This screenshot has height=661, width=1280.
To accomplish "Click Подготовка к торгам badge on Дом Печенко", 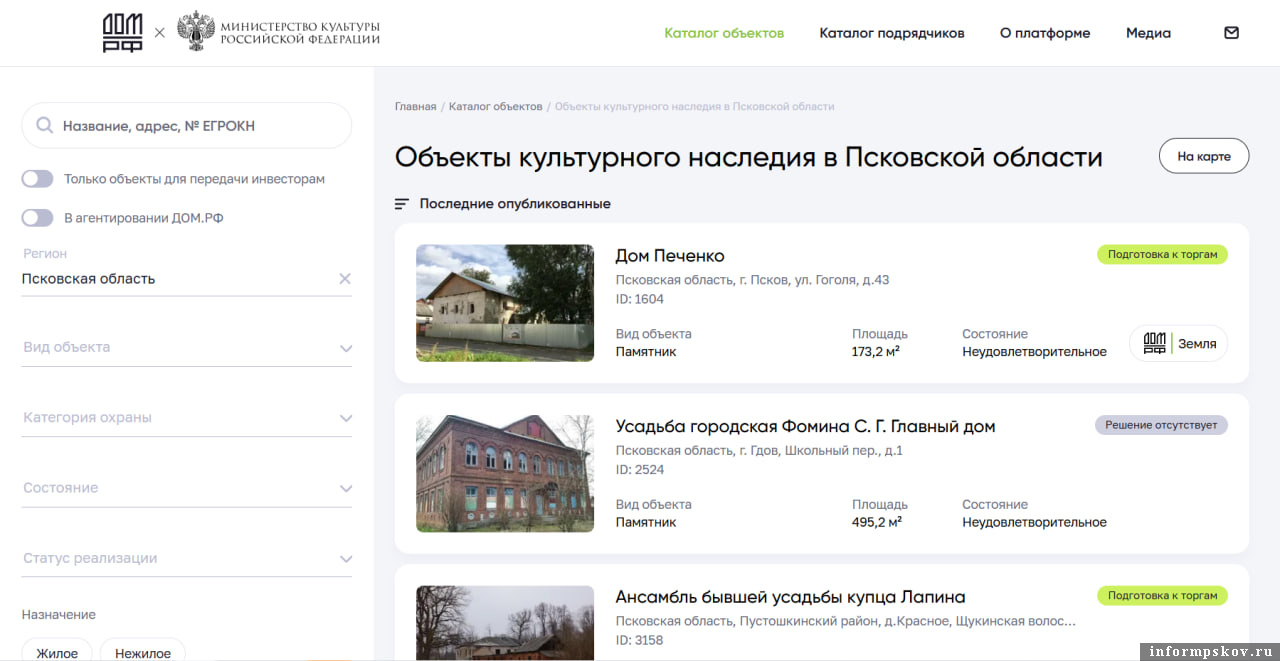I will point(1162,254).
